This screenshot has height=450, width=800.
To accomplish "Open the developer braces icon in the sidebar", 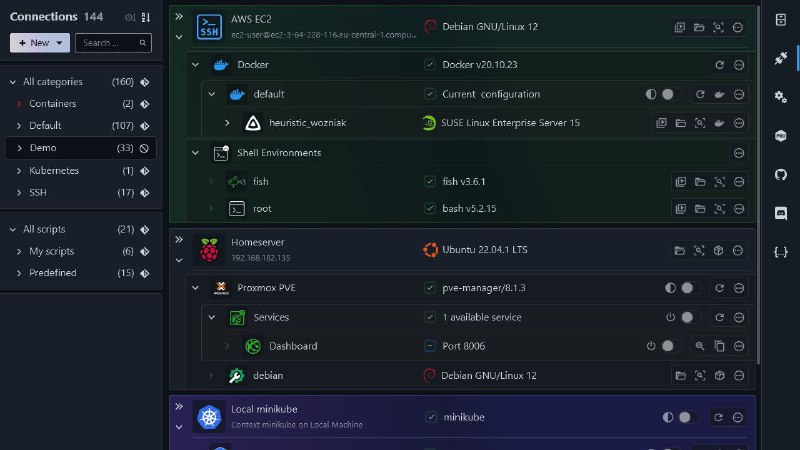I will pyautogui.click(x=781, y=252).
